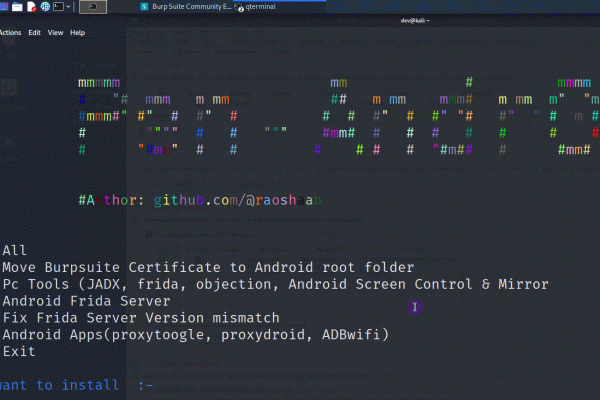Screen dimensions: 600x400
Task: Click the 'All' option line
Action: pos(15,250)
